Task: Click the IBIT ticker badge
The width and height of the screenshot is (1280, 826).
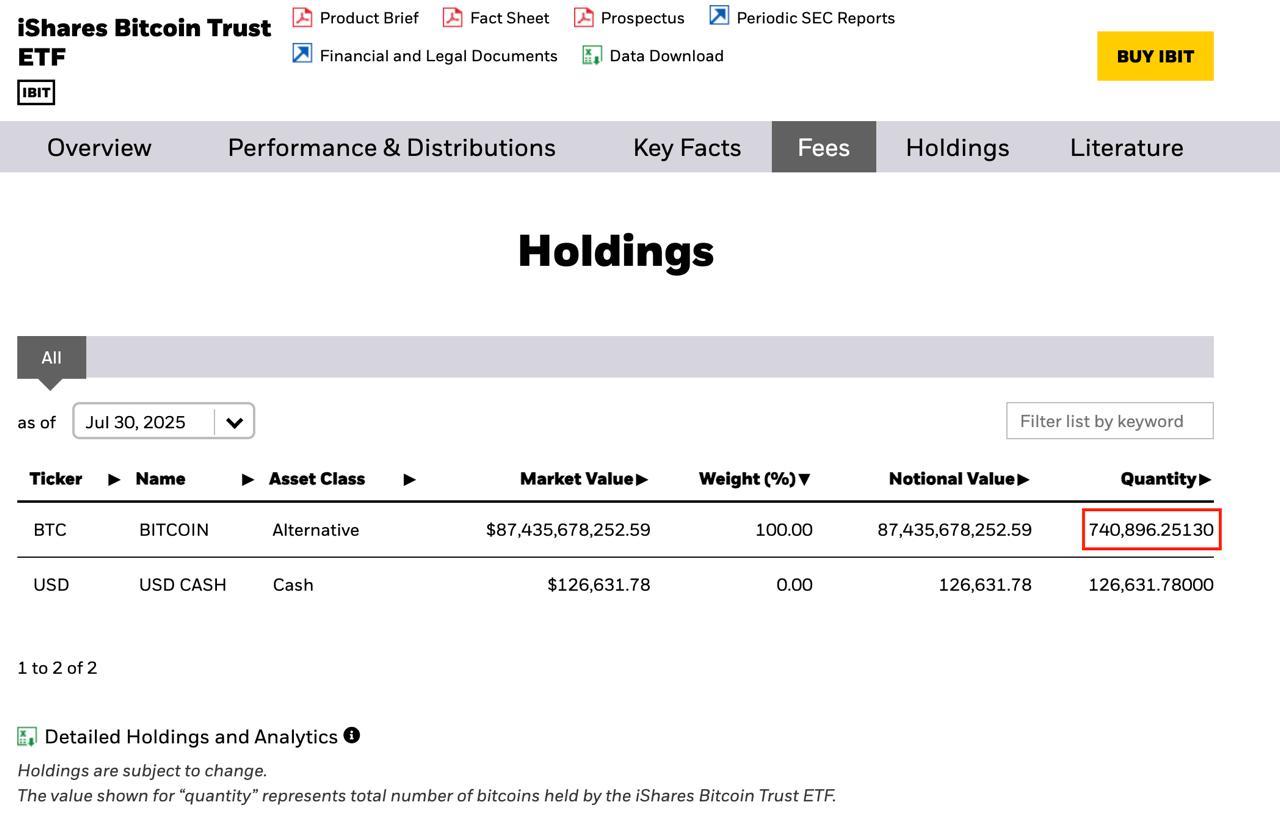Action: 36,93
